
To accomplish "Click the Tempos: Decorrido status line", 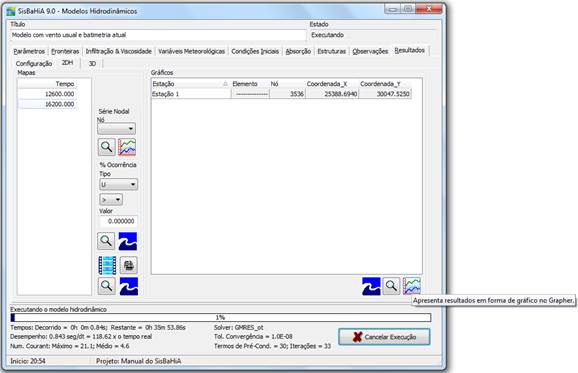I will 98,328.
